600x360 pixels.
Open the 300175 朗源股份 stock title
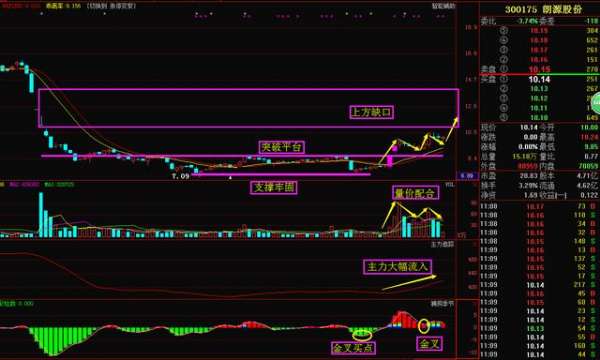543,10
